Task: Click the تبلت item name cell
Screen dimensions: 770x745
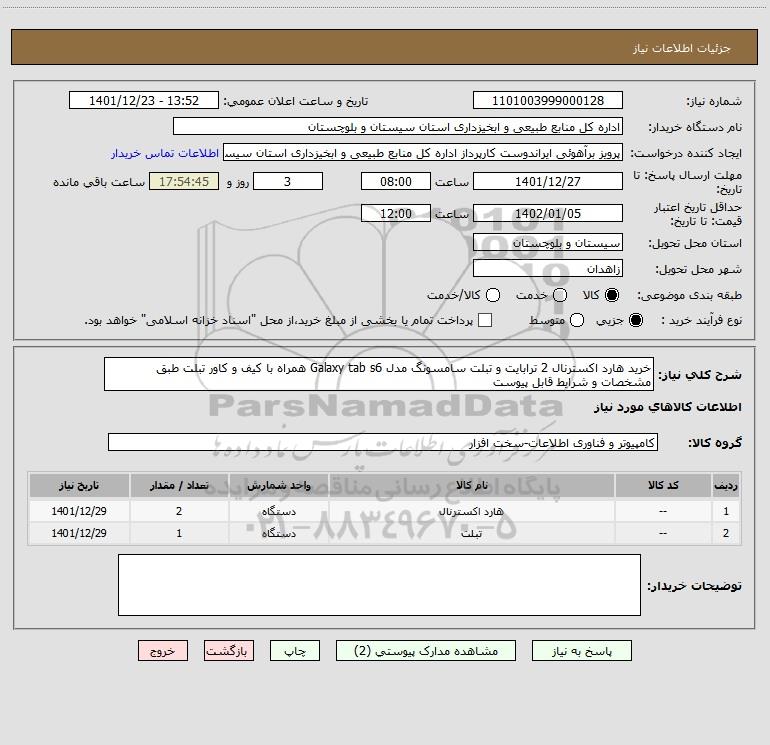Action: click(x=471, y=533)
